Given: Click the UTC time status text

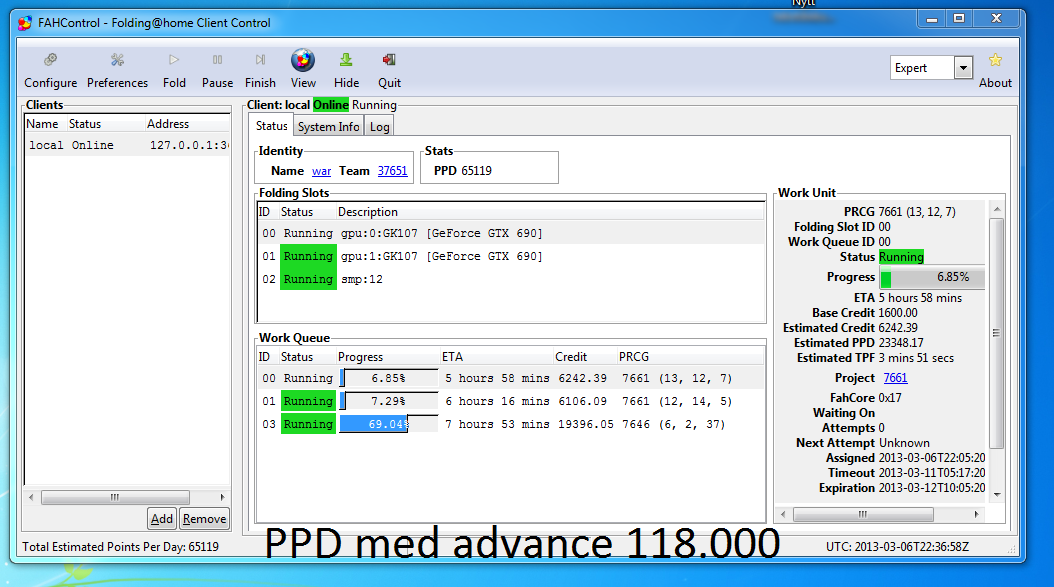Looking at the screenshot, I should (x=897, y=547).
